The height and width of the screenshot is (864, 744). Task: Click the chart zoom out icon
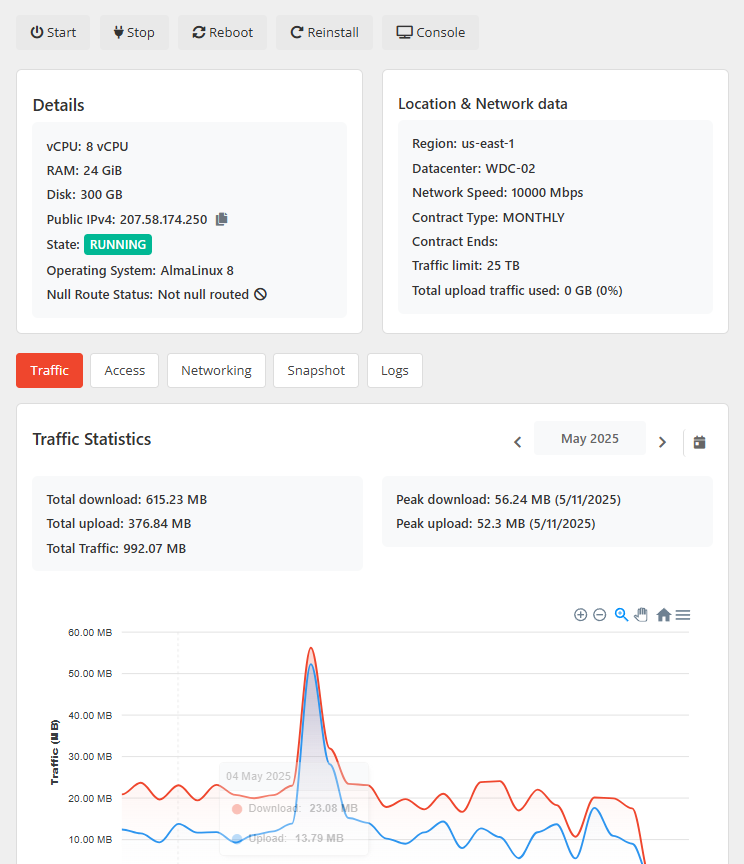coord(600,615)
